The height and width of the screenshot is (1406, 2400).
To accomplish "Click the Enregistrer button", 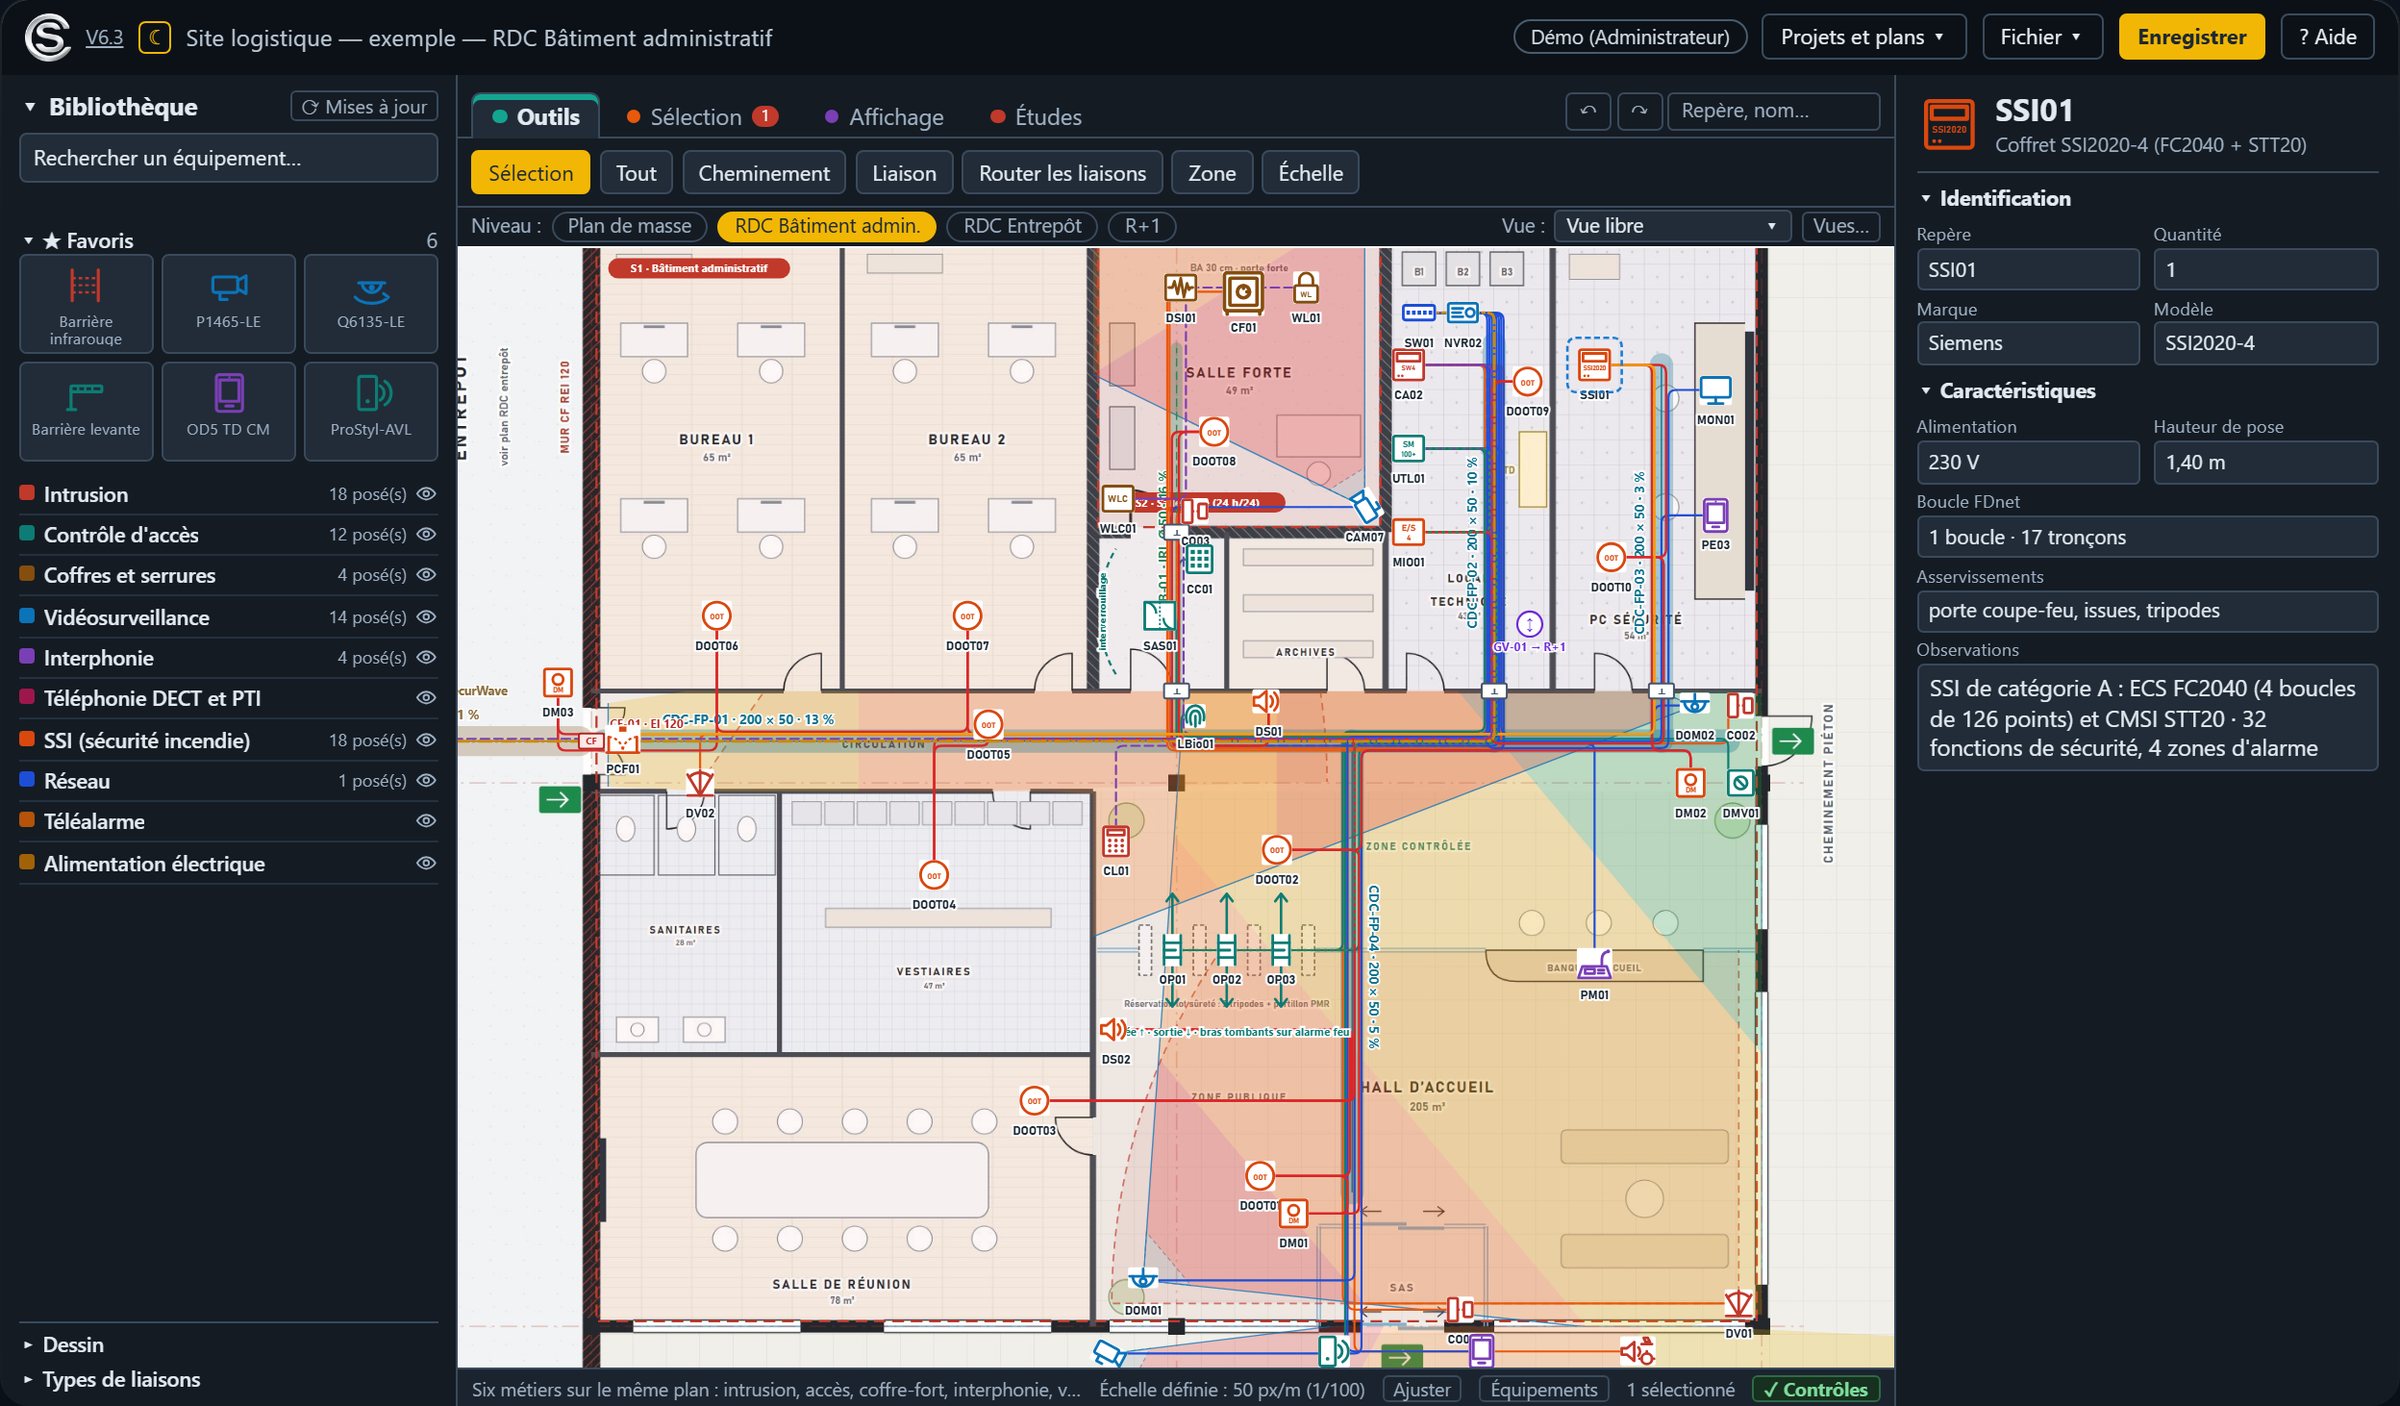I will point(2191,37).
